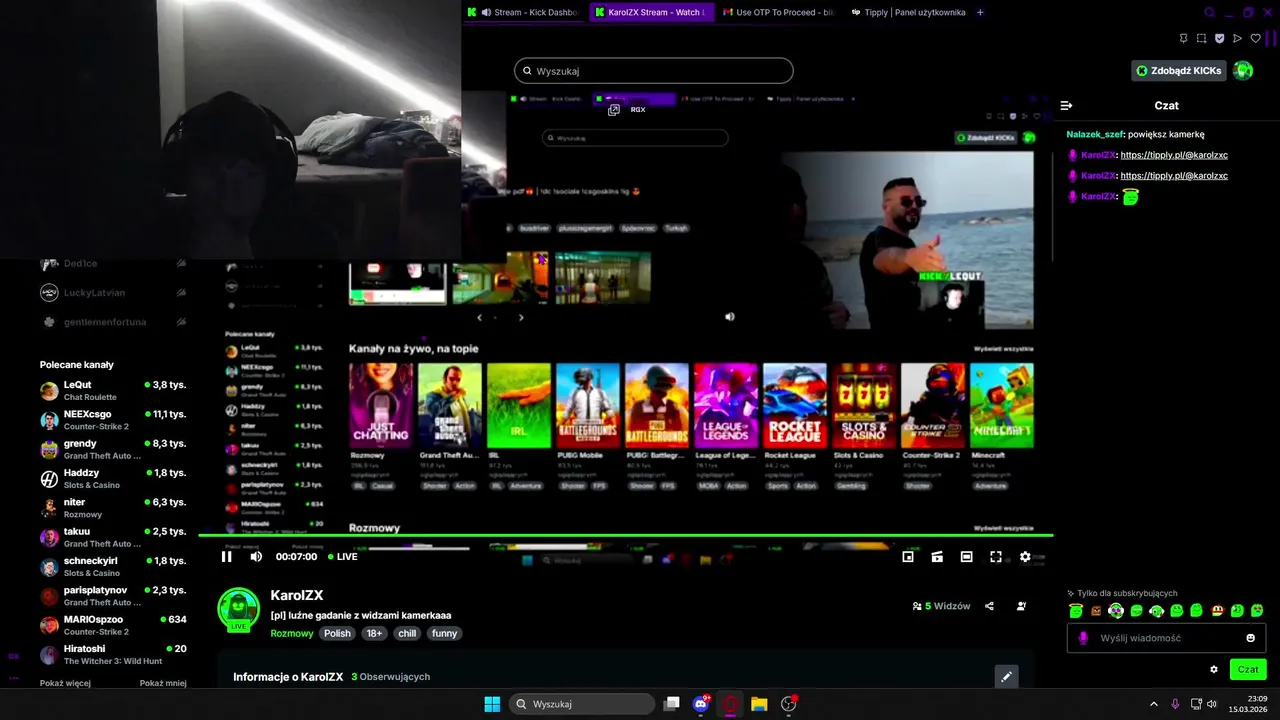This screenshot has width=1280, height=720.
Task: Send message with the Czat button
Action: pyautogui.click(x=1248, y=670)
